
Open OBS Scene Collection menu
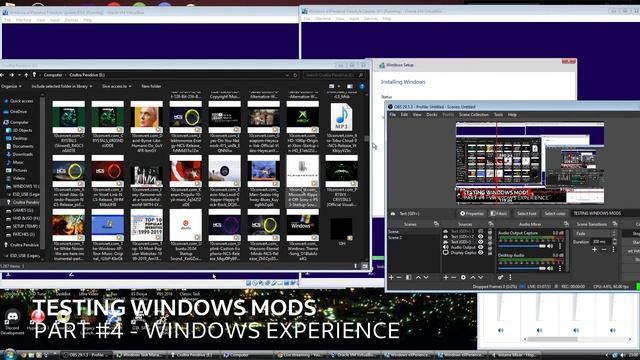pos(473,115)
